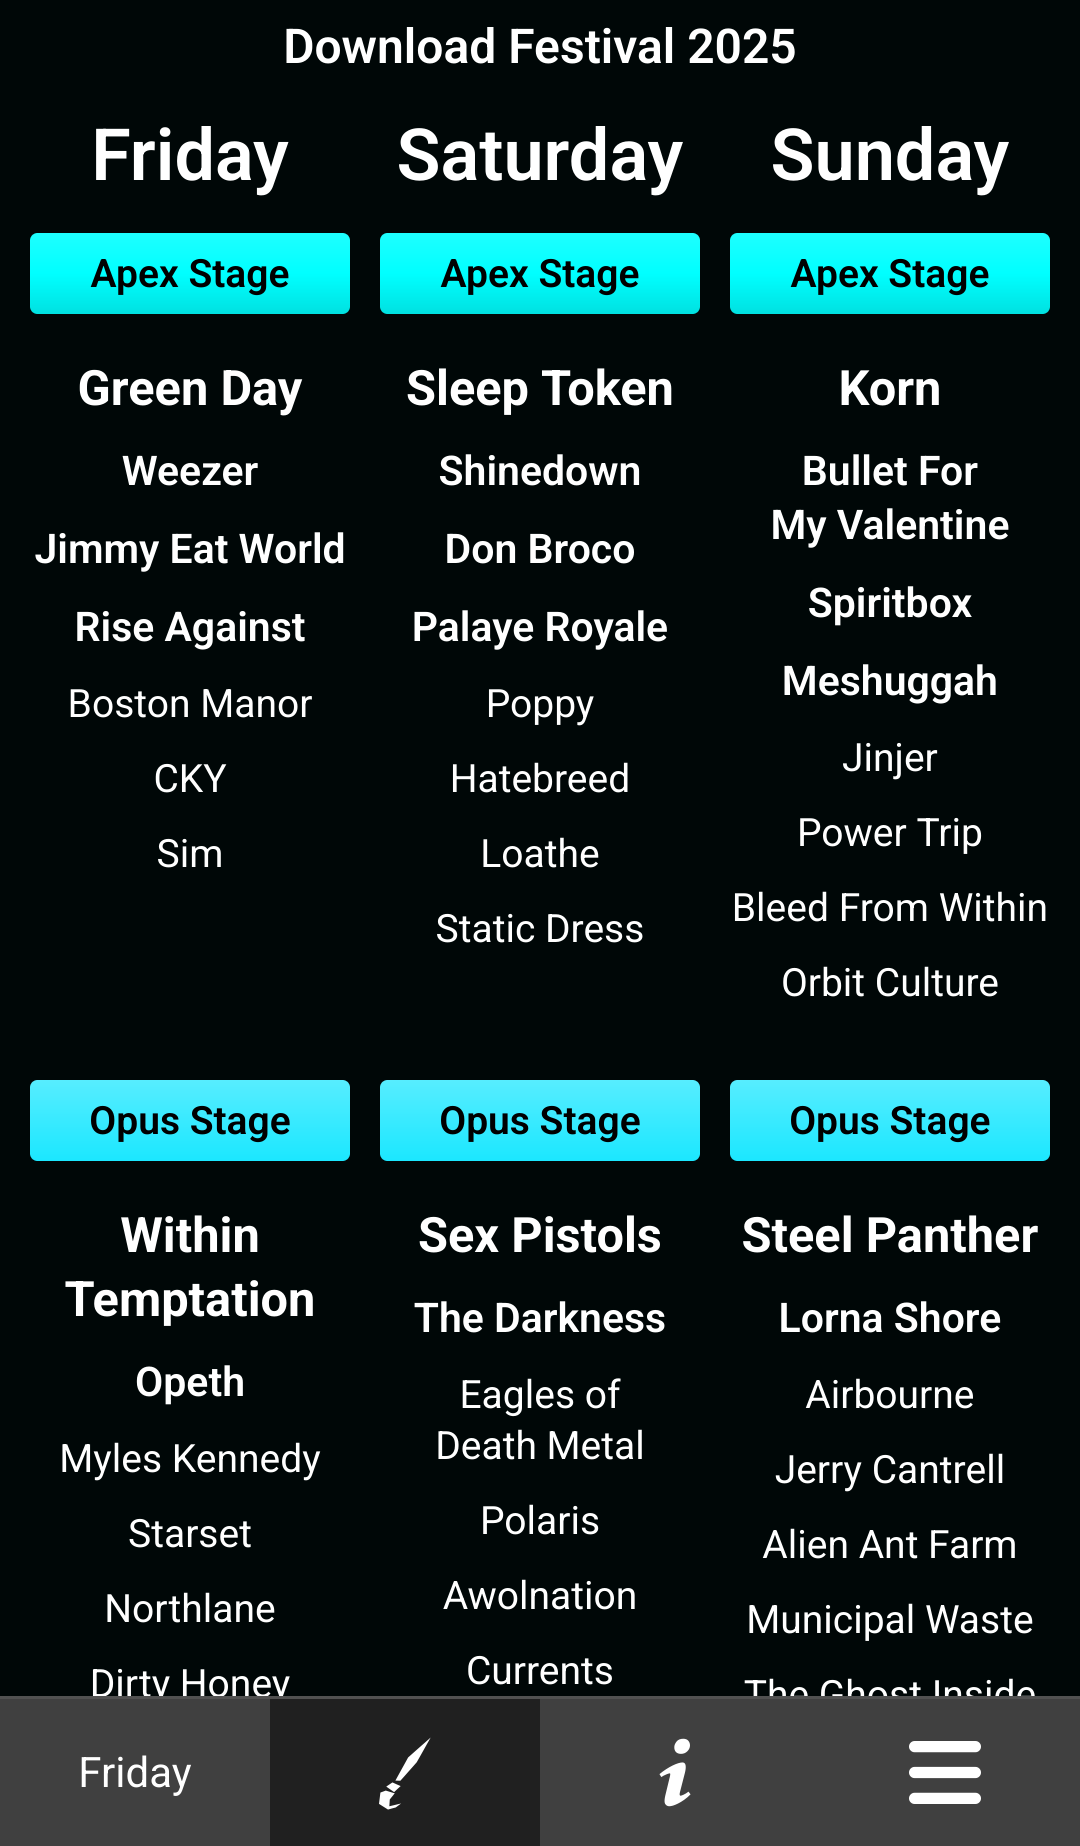Choose Green Day from Friday lineup
The height and width of the screenshot is (1846, 1080).
point(190,389)
